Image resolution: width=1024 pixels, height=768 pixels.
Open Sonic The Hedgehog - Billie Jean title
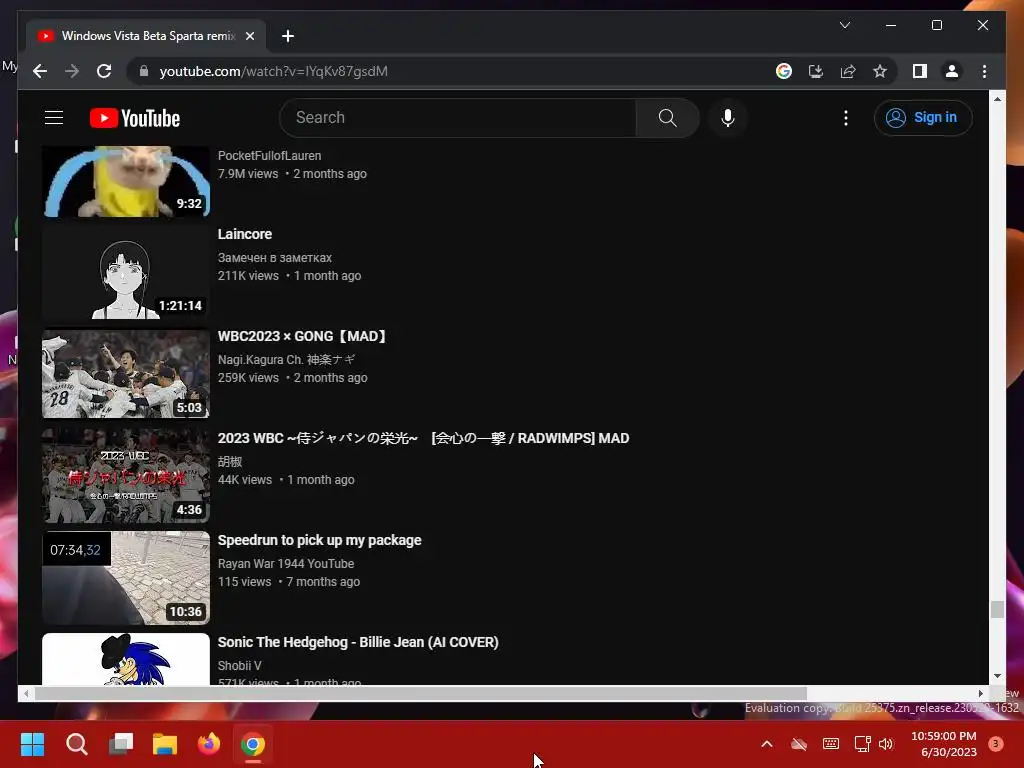[x=358, y=642]
